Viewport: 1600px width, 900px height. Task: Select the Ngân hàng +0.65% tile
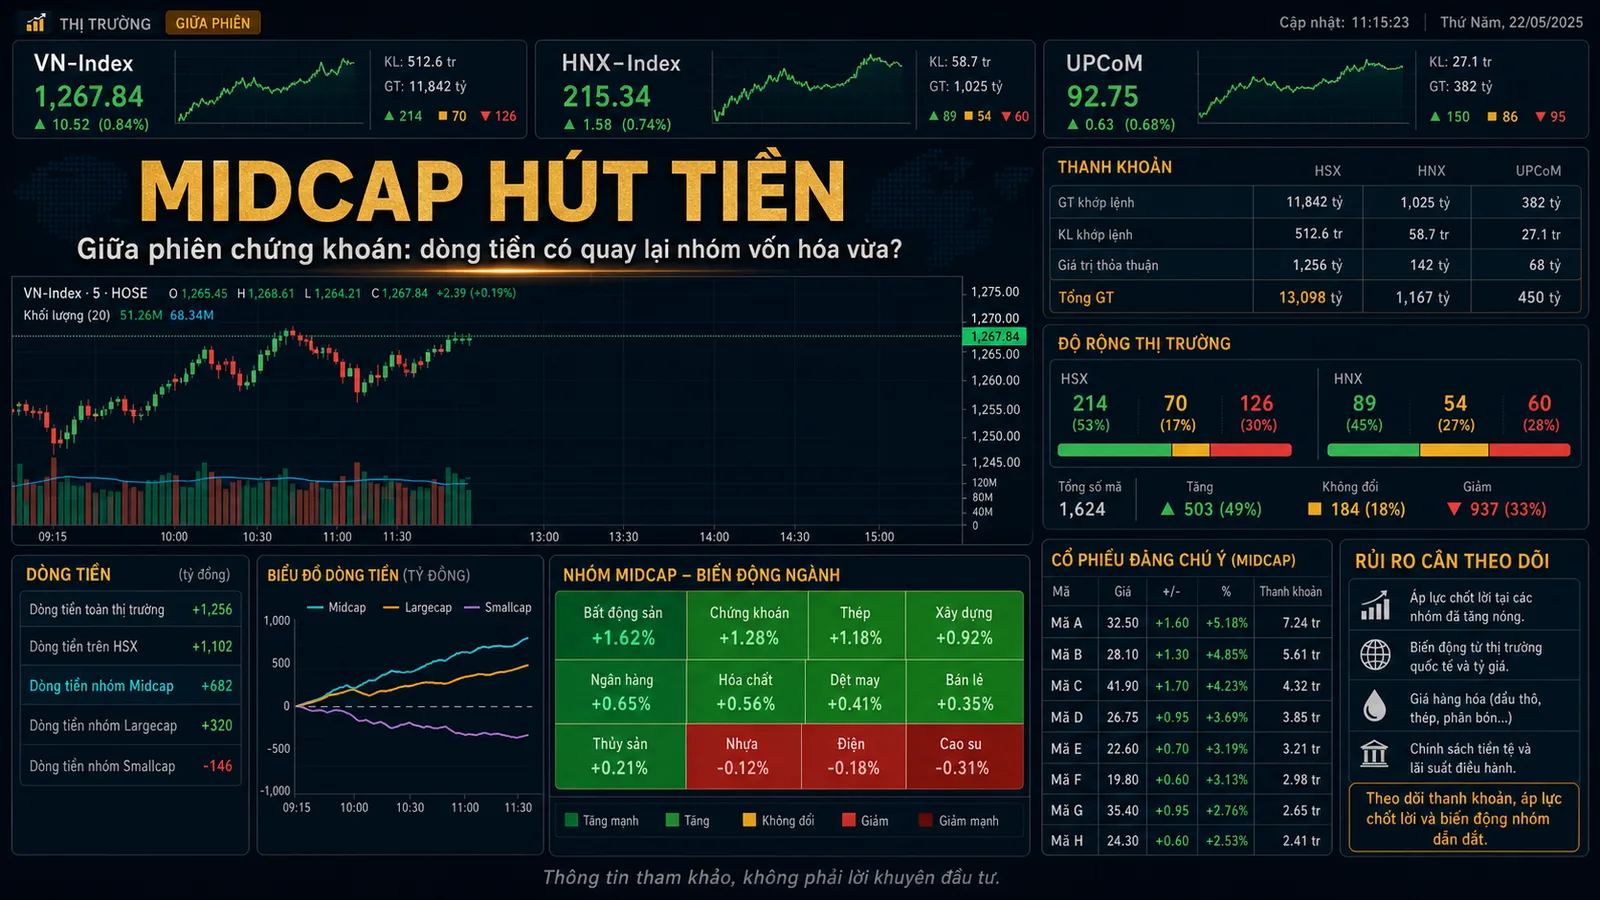[x=622, y=691]
